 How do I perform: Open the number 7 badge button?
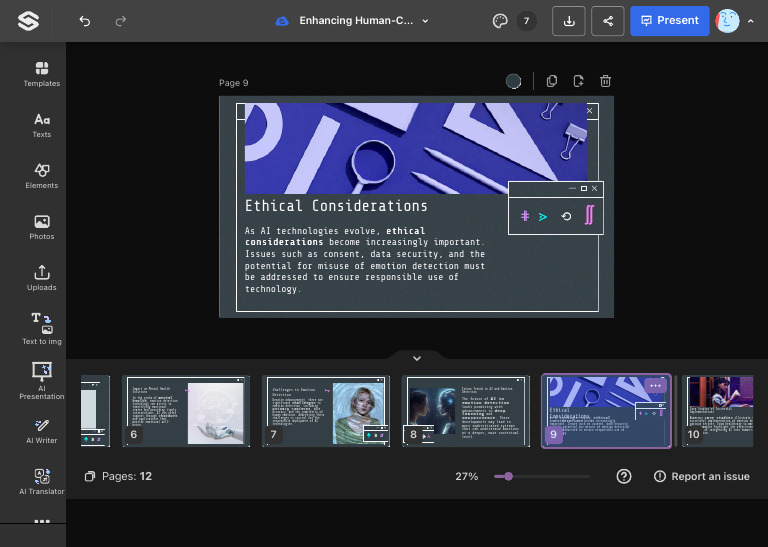click(526, 21)
